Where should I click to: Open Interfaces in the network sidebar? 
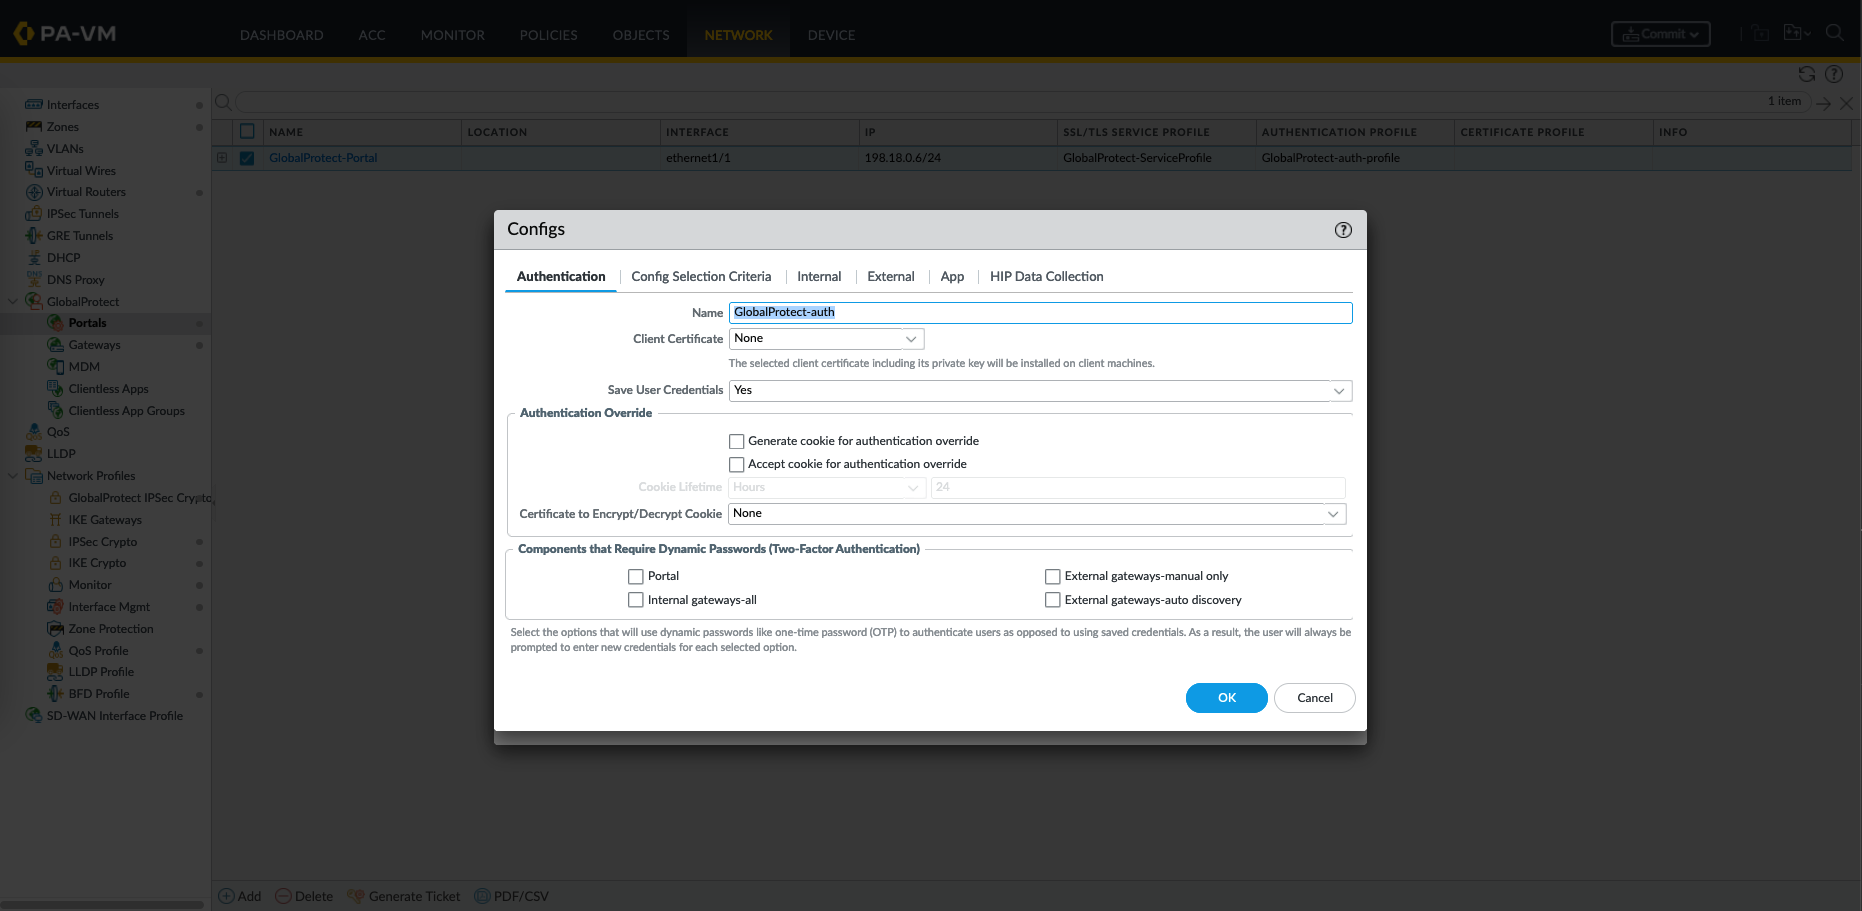coord(72,105)
